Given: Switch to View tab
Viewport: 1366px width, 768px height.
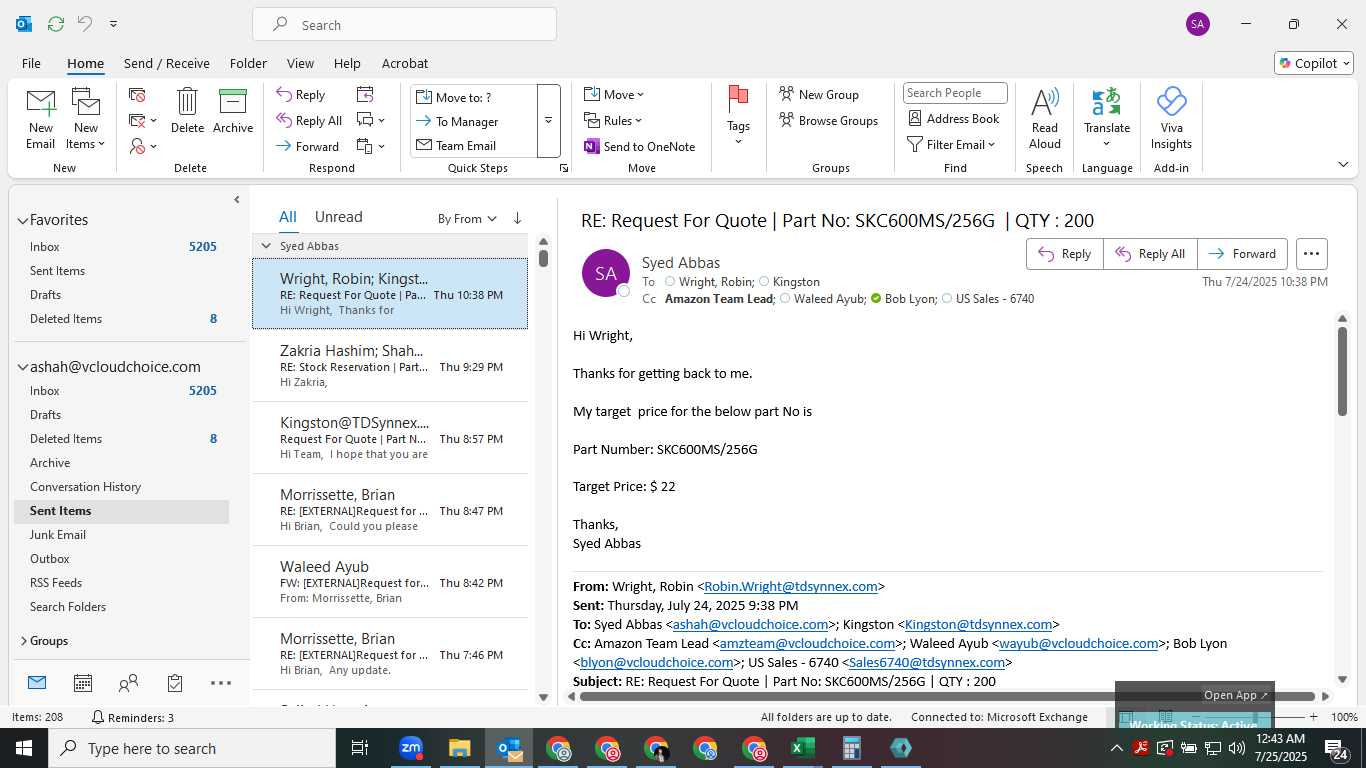Looking at the screenshot, I should point(300,63).
